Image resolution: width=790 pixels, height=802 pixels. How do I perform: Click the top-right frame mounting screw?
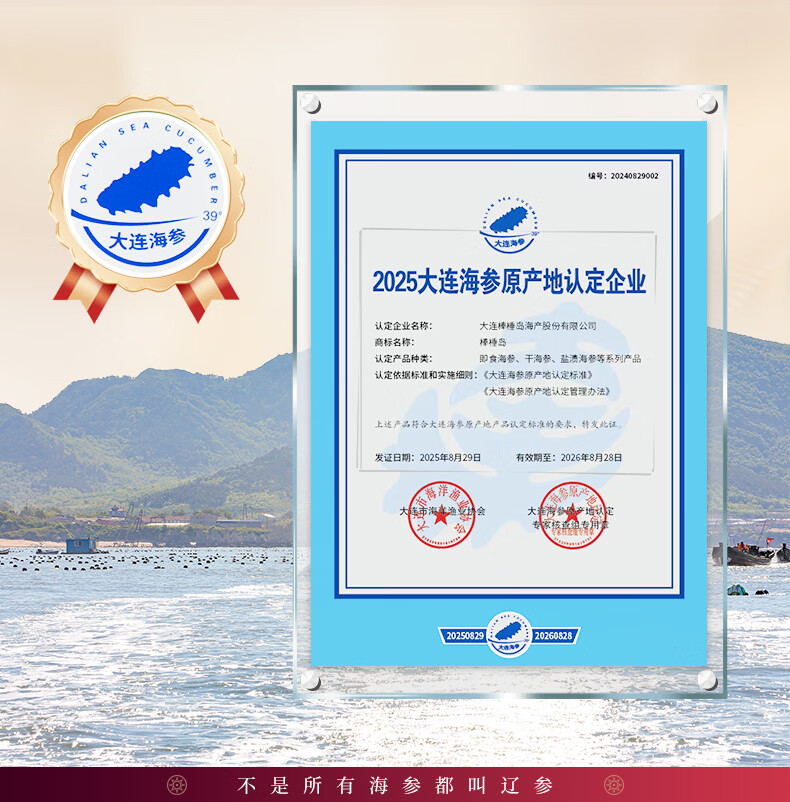click(707, 102)
